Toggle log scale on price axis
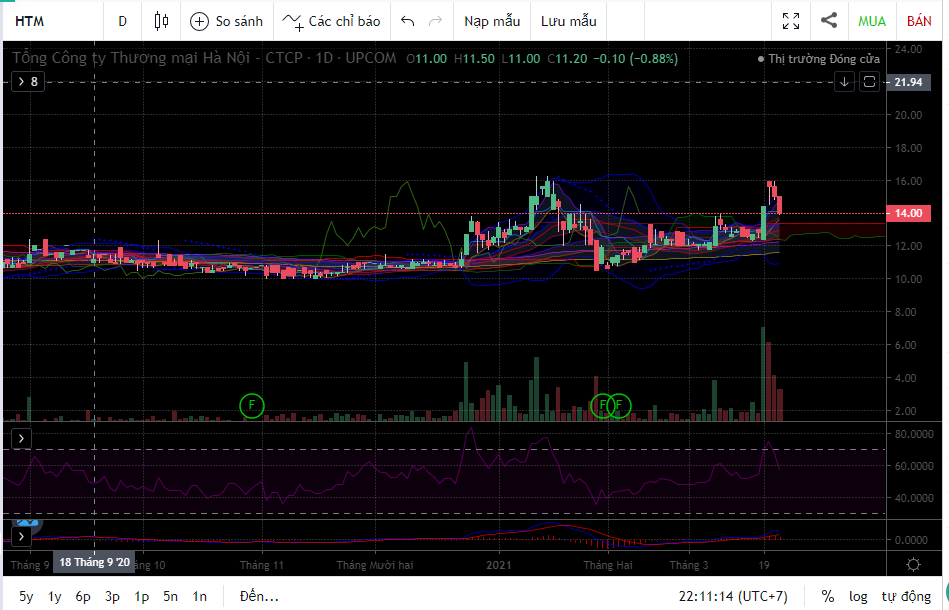 [858, 596]
